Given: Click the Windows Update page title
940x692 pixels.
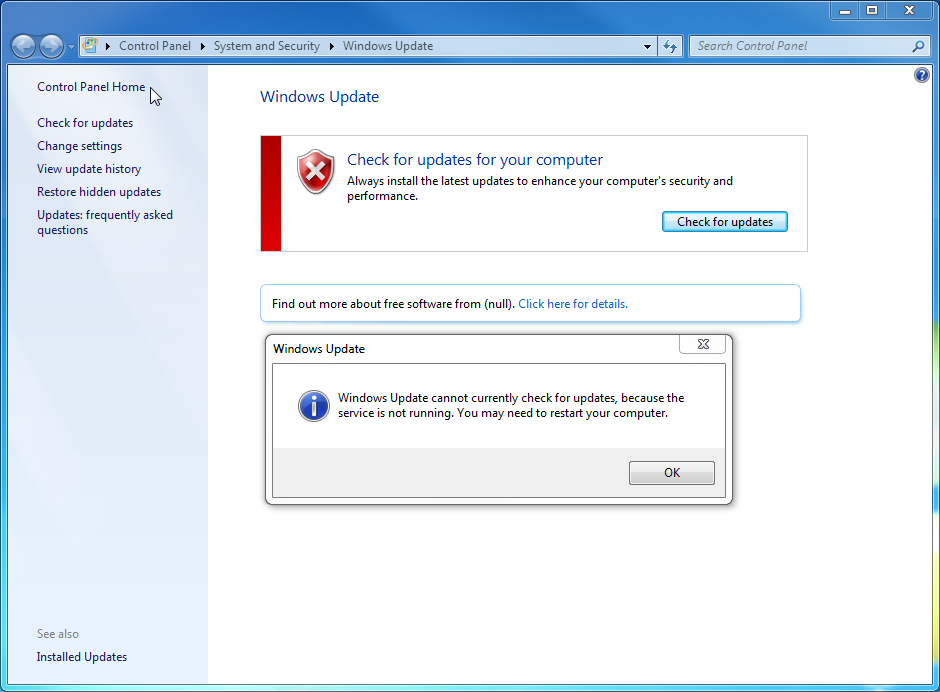Looking at the screenshot, I should (320, 97).
